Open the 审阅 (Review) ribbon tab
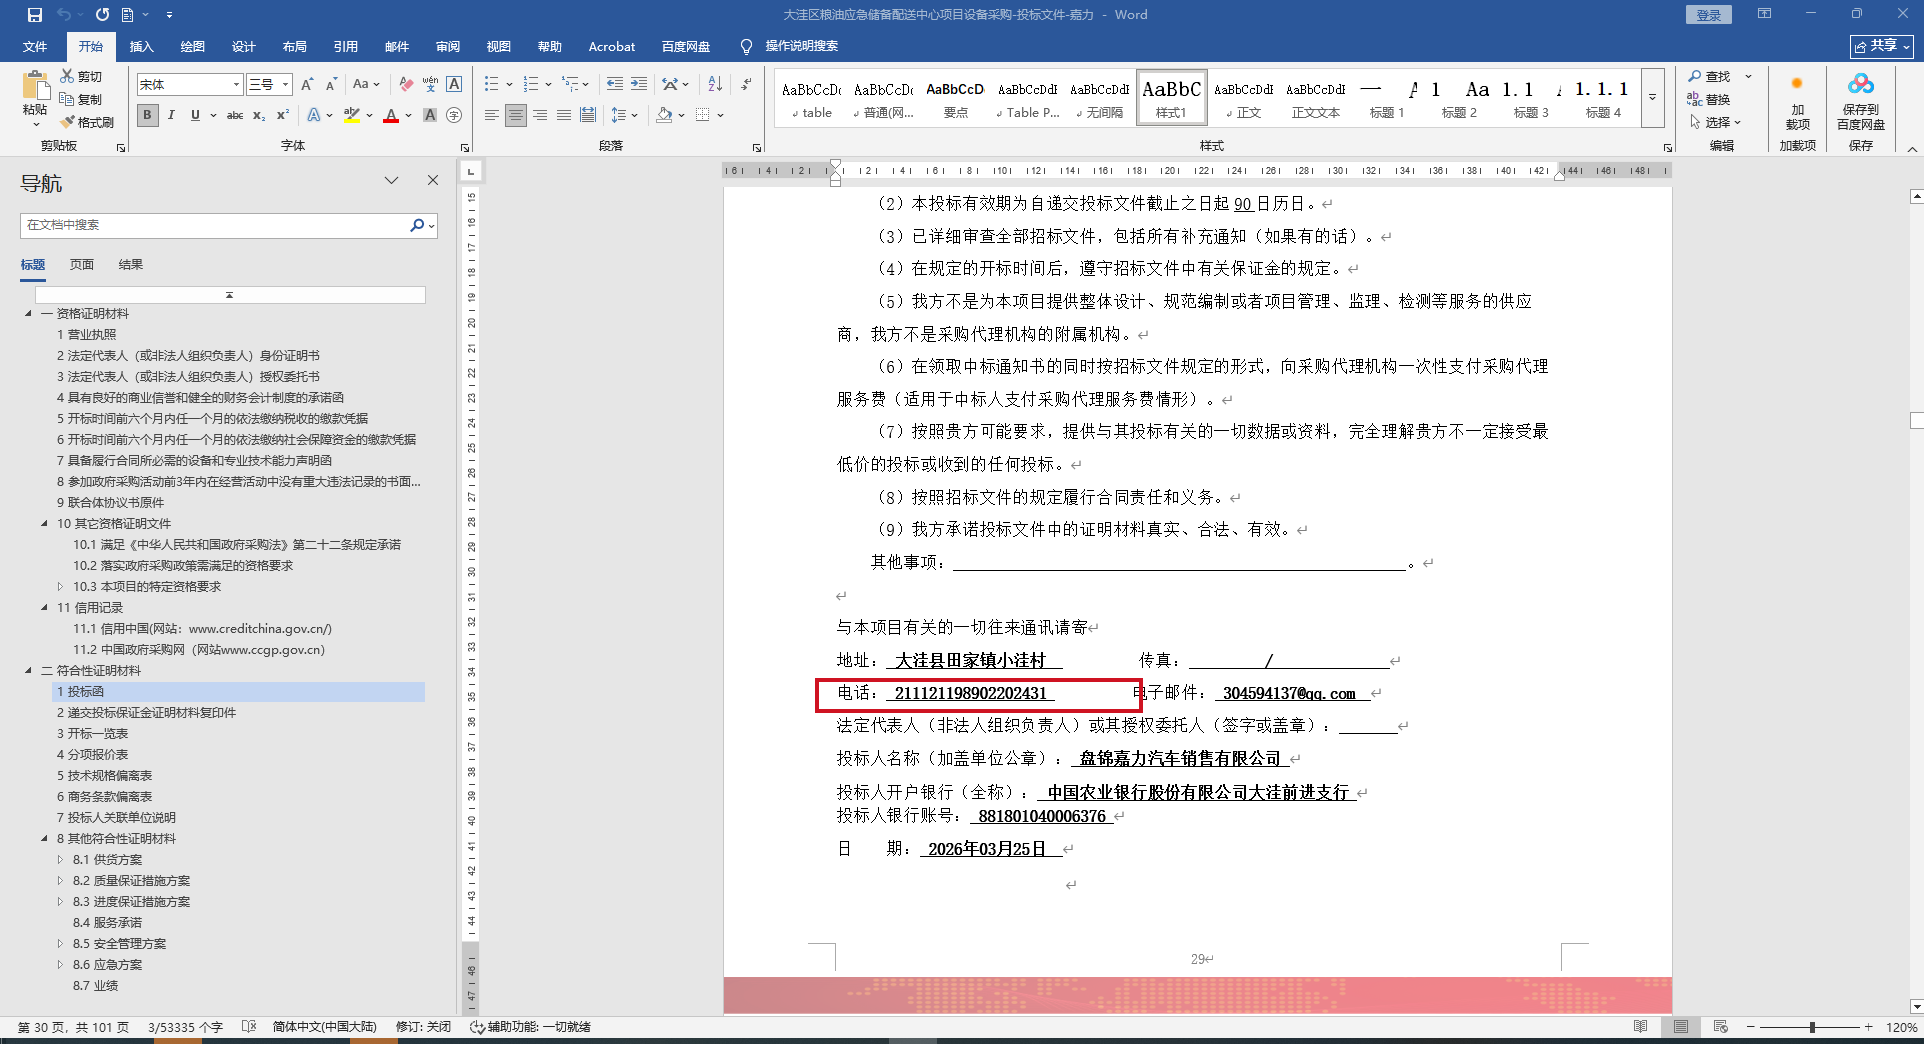Image resolution: width=1924 pixels, height=1044 pixels. pos(448,46)
